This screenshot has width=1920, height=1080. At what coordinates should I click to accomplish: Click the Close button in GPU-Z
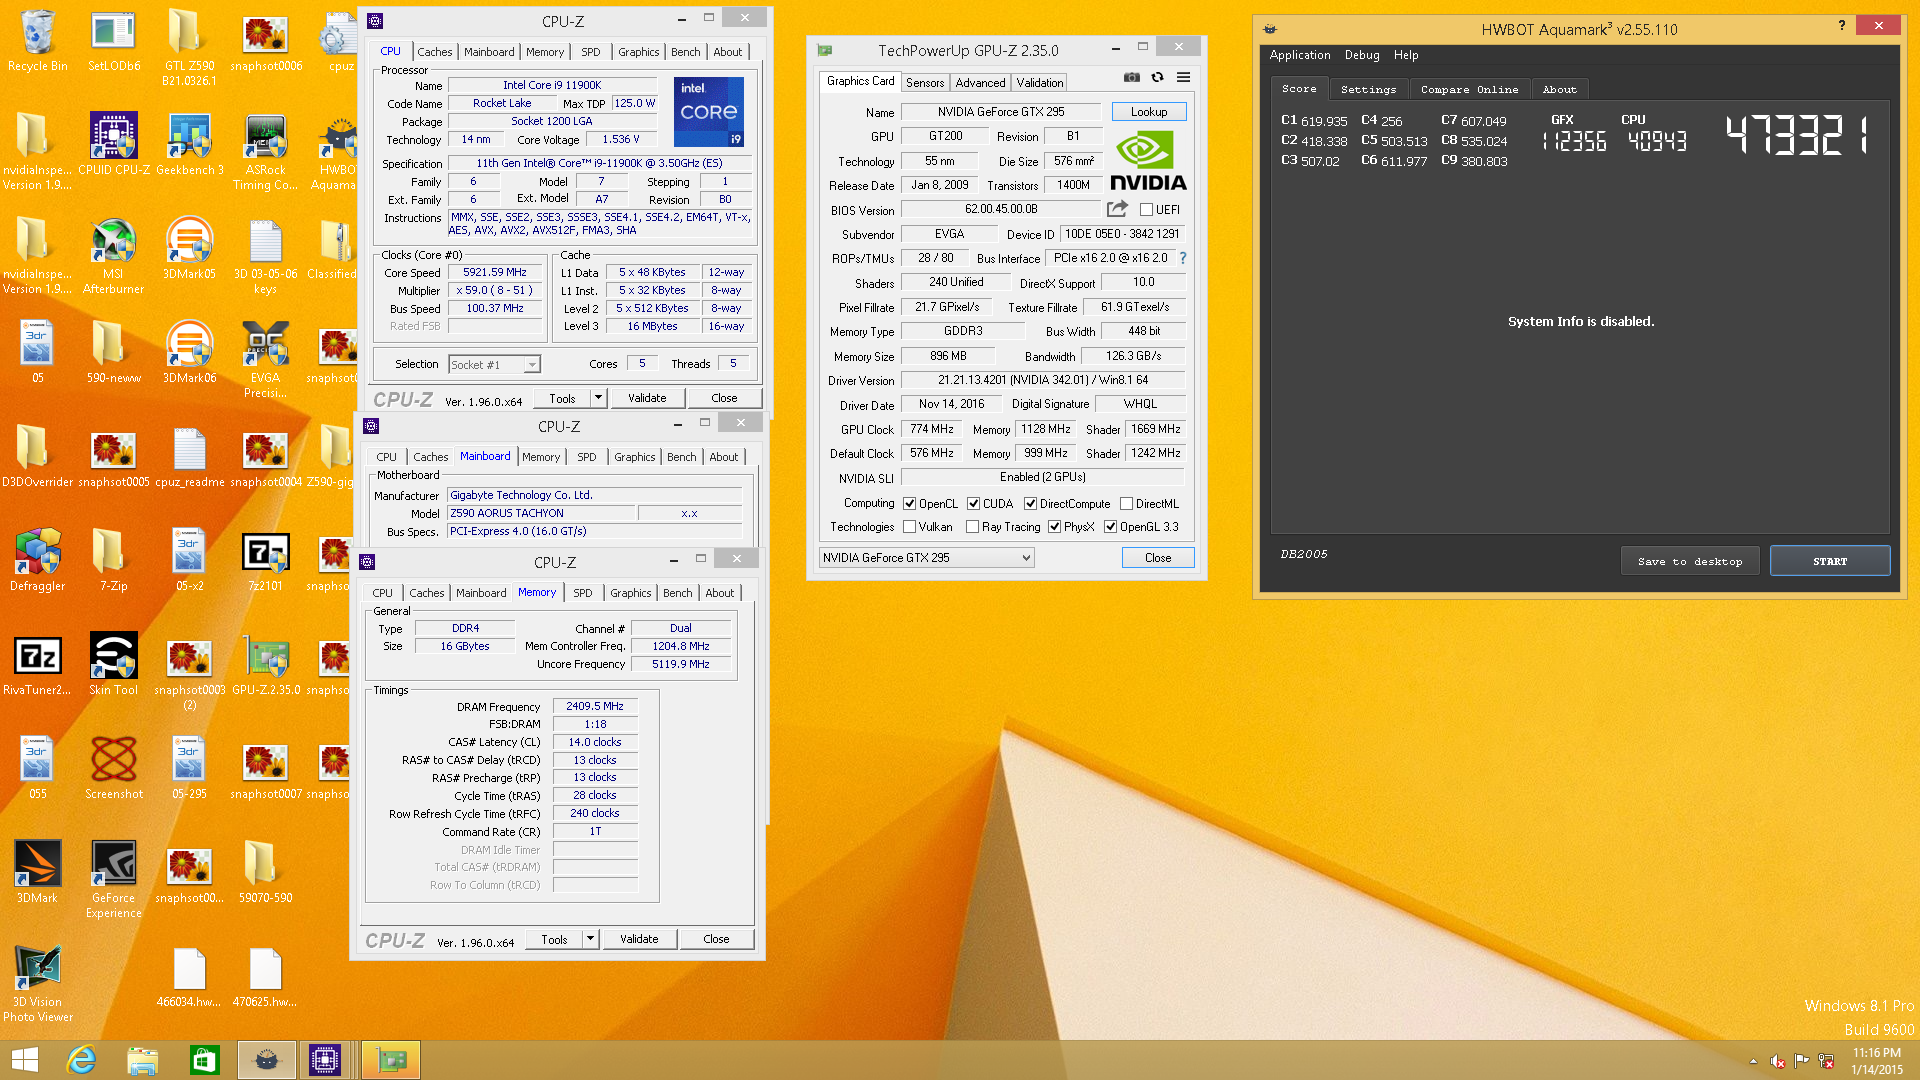click(1158, 558)
